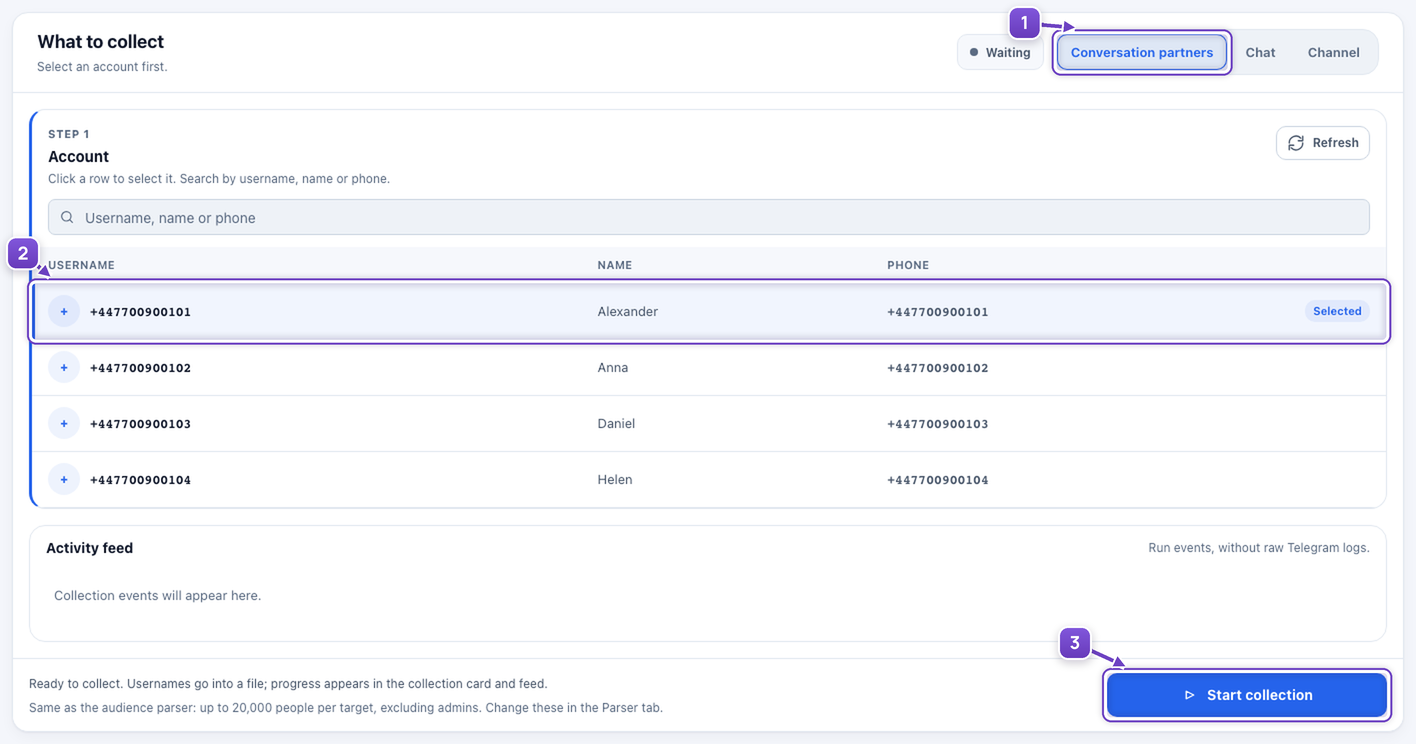Choose the name Daniel
Viewport: 1416px width, 744px height.
pos(616,424)
